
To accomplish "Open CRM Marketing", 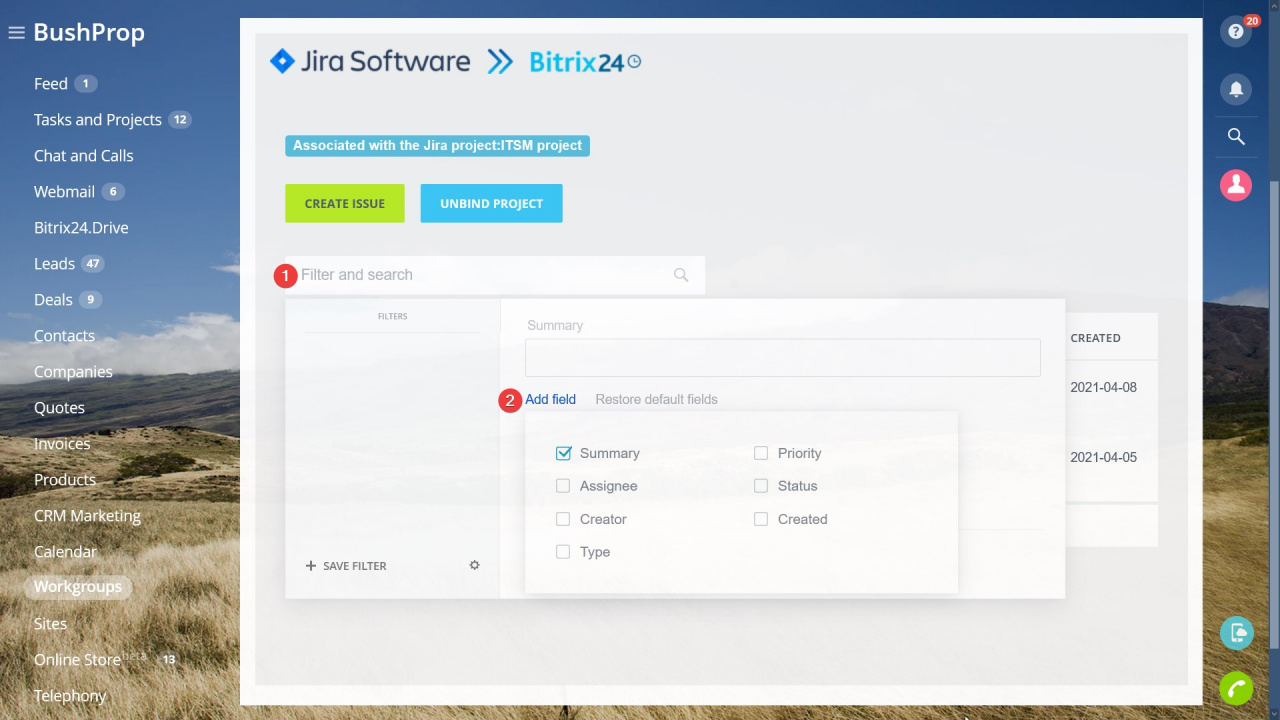I will click(87, 516).
